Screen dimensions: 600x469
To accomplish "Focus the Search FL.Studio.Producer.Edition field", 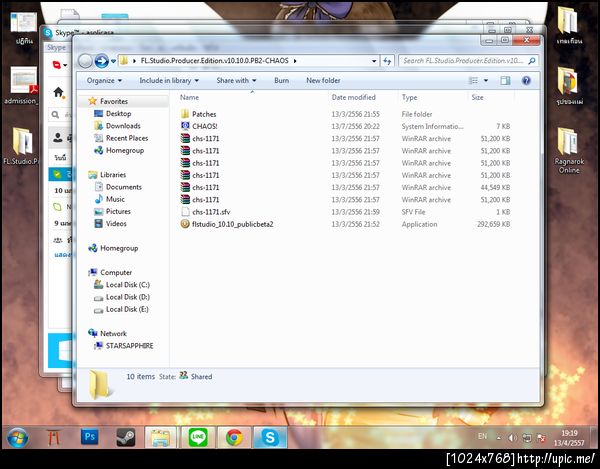I will pos(468,60).
